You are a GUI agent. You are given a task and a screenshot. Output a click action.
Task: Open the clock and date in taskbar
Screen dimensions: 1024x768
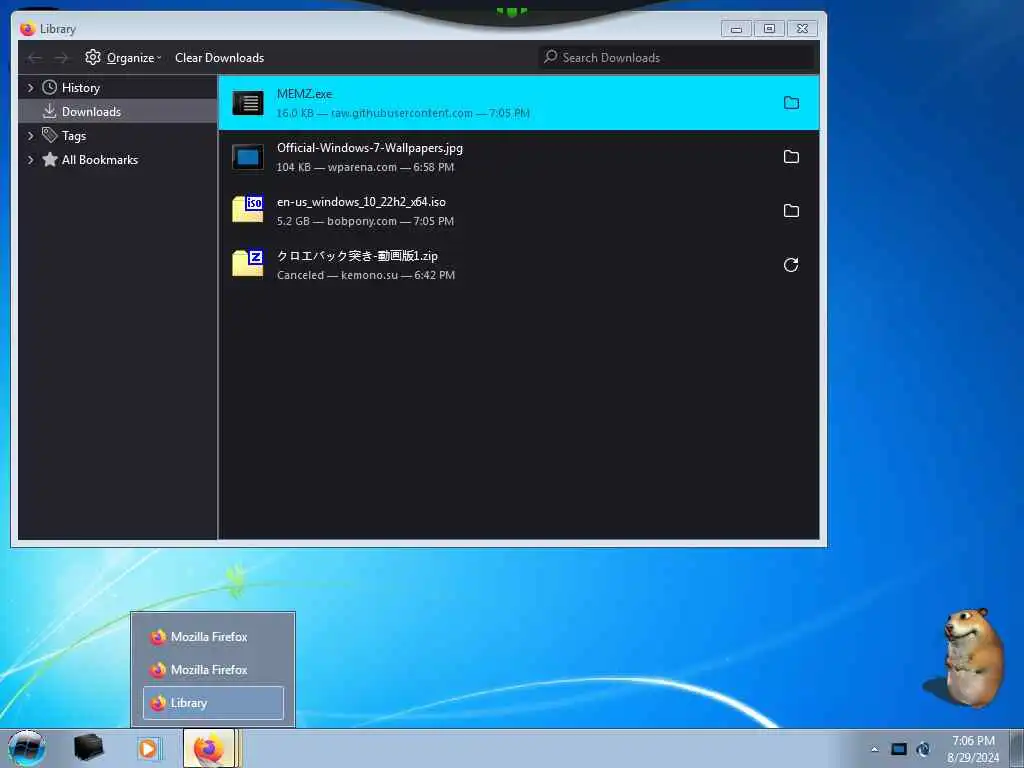coord(973,749)
